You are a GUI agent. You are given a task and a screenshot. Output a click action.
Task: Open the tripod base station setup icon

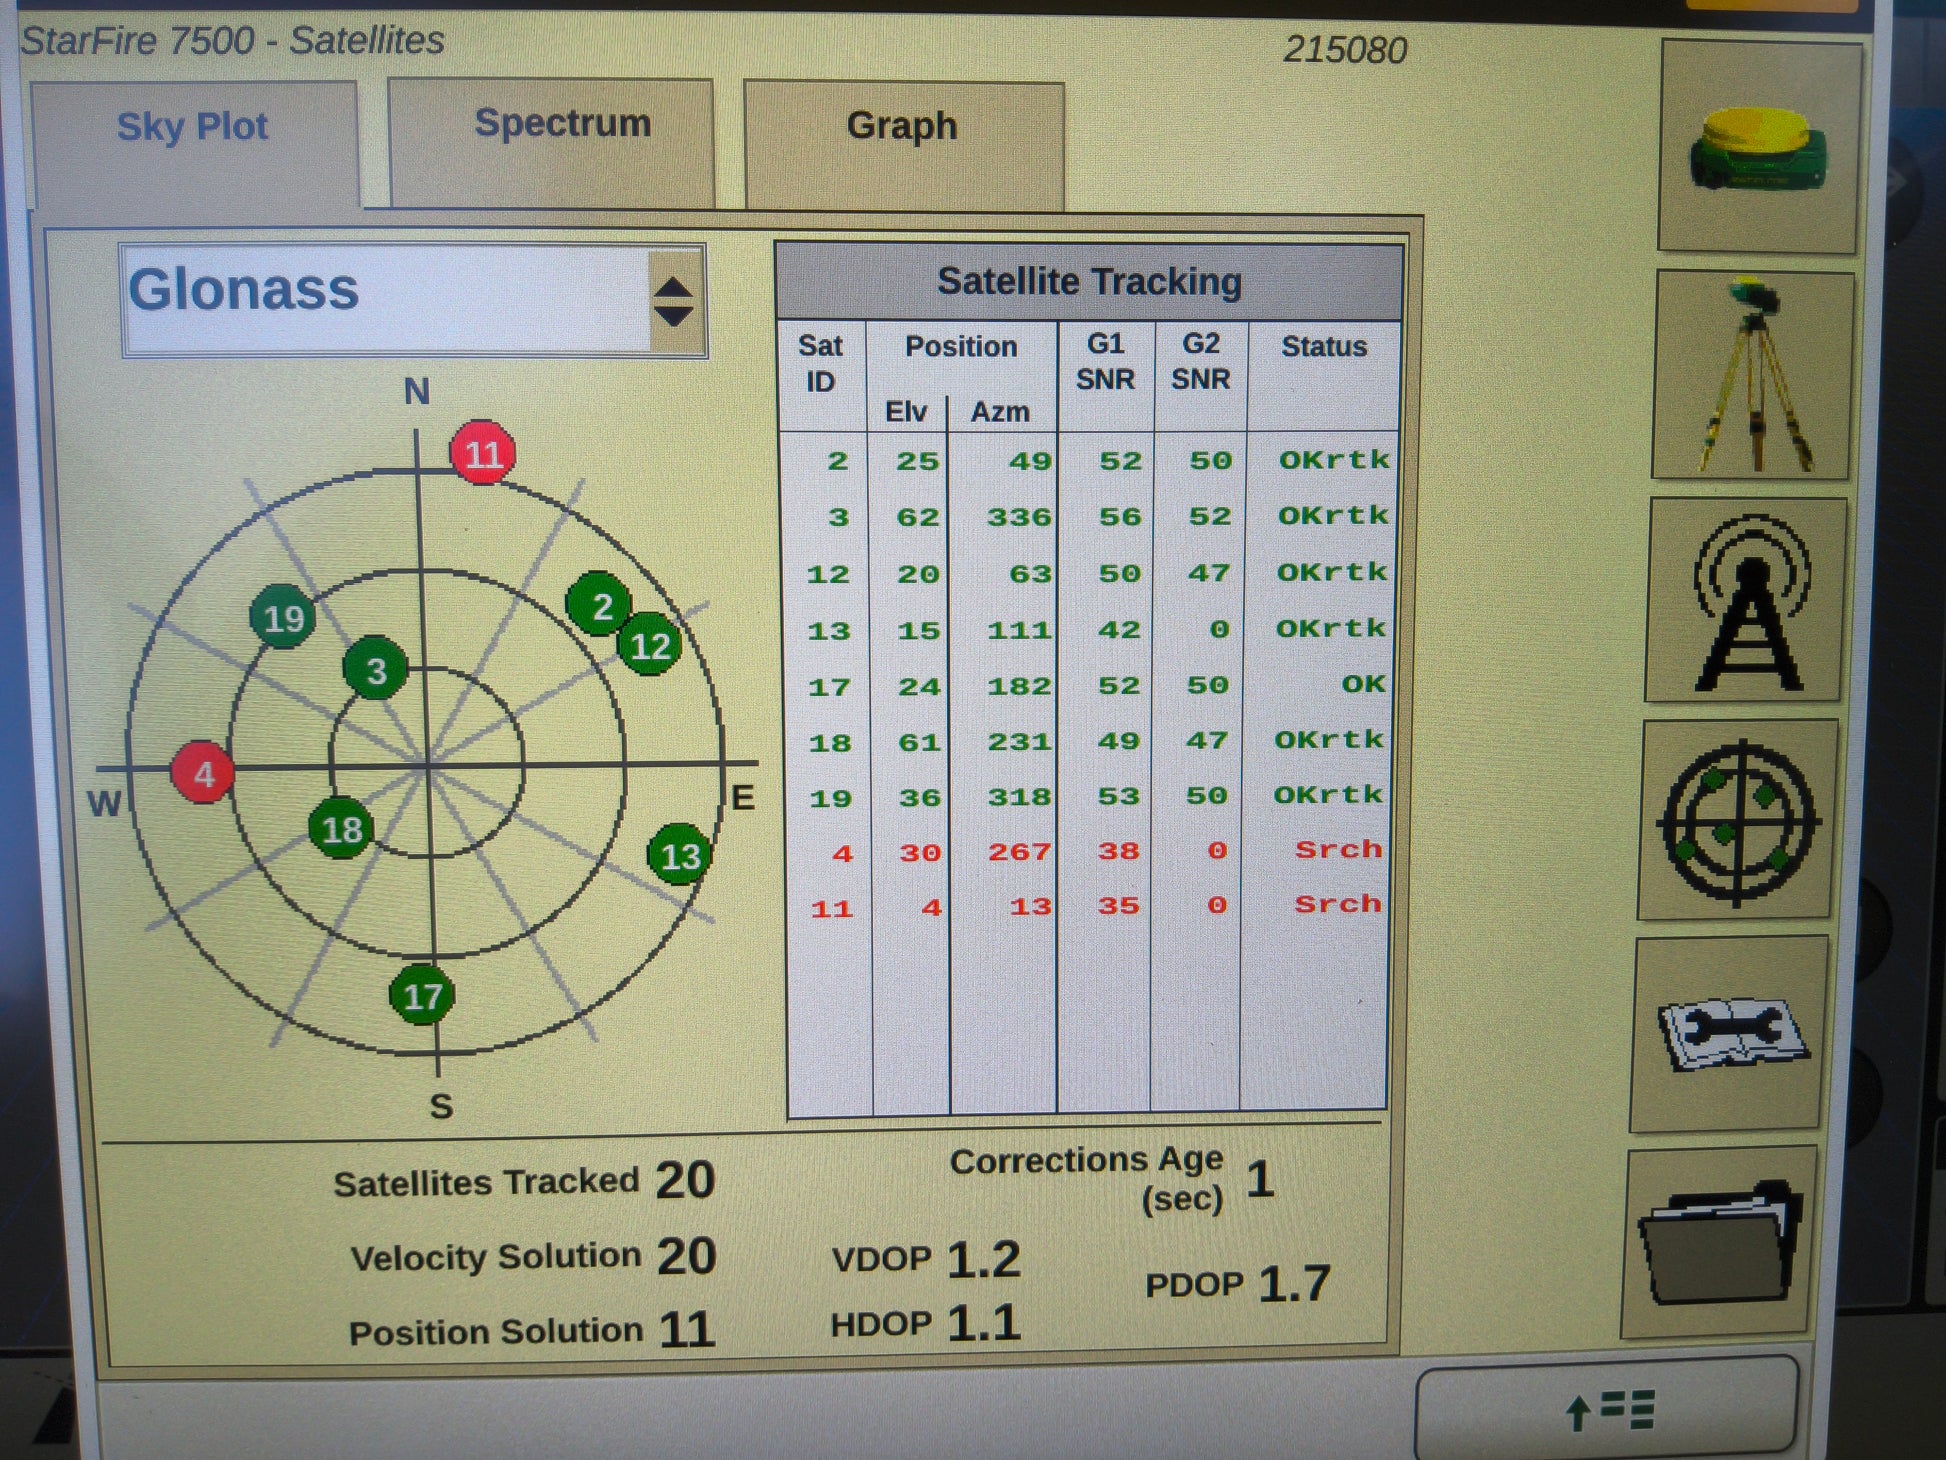pos(1752,376)
